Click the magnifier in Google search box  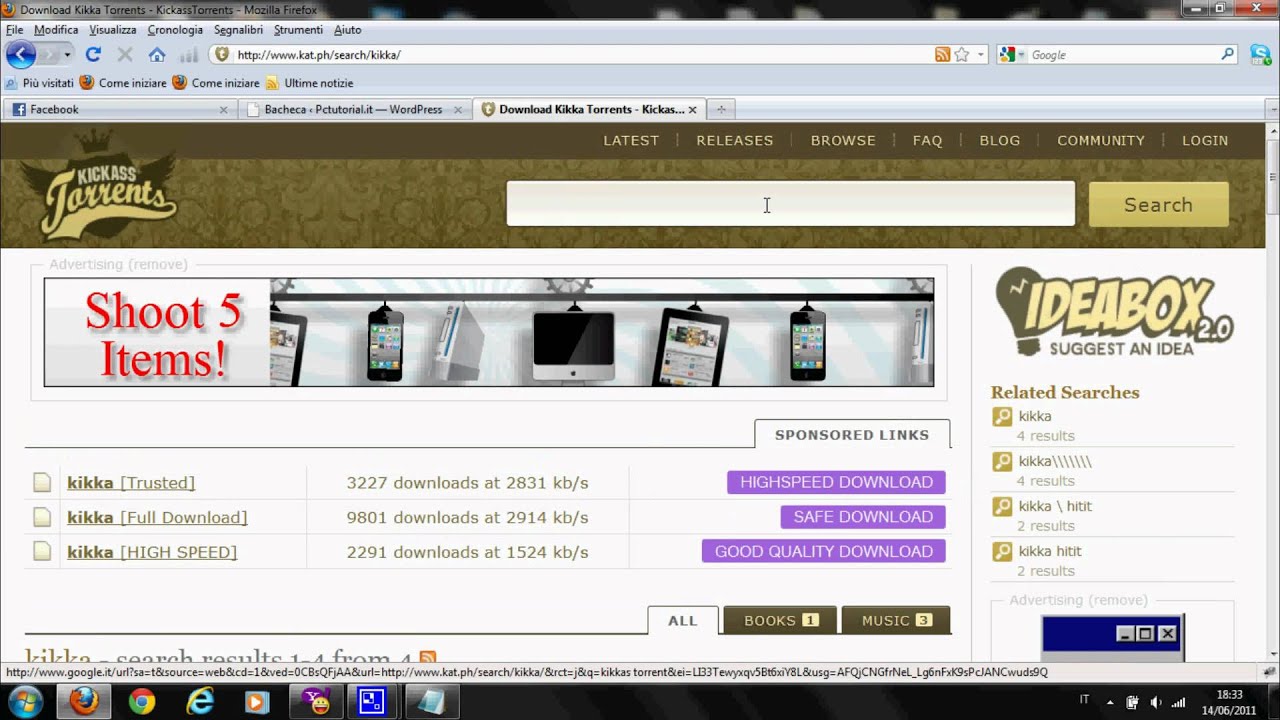point(1227,55)
